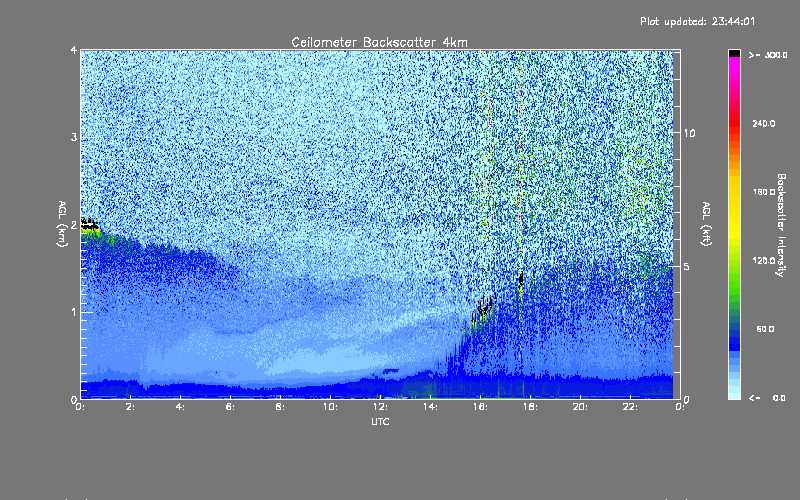
Task: Click the '120.0' colorbar value
Action: pyautogui.click(x=764, y=260)
